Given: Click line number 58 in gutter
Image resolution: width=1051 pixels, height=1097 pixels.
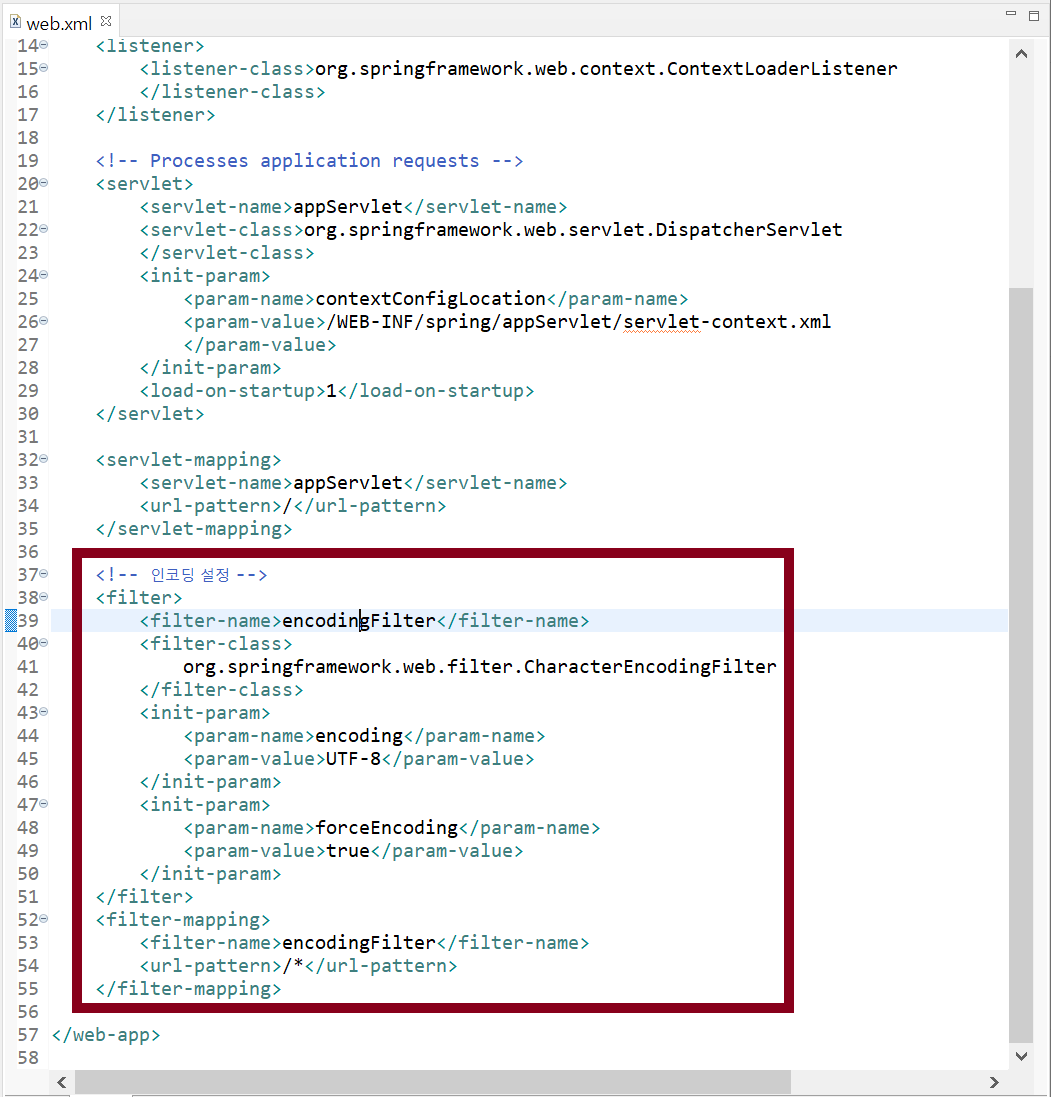Looking at the screenshot, I should (28, 1058).
